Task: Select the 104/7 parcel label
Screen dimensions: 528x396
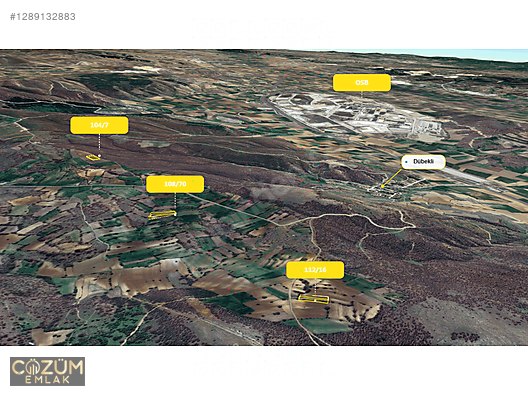Action: pos(99,125)
